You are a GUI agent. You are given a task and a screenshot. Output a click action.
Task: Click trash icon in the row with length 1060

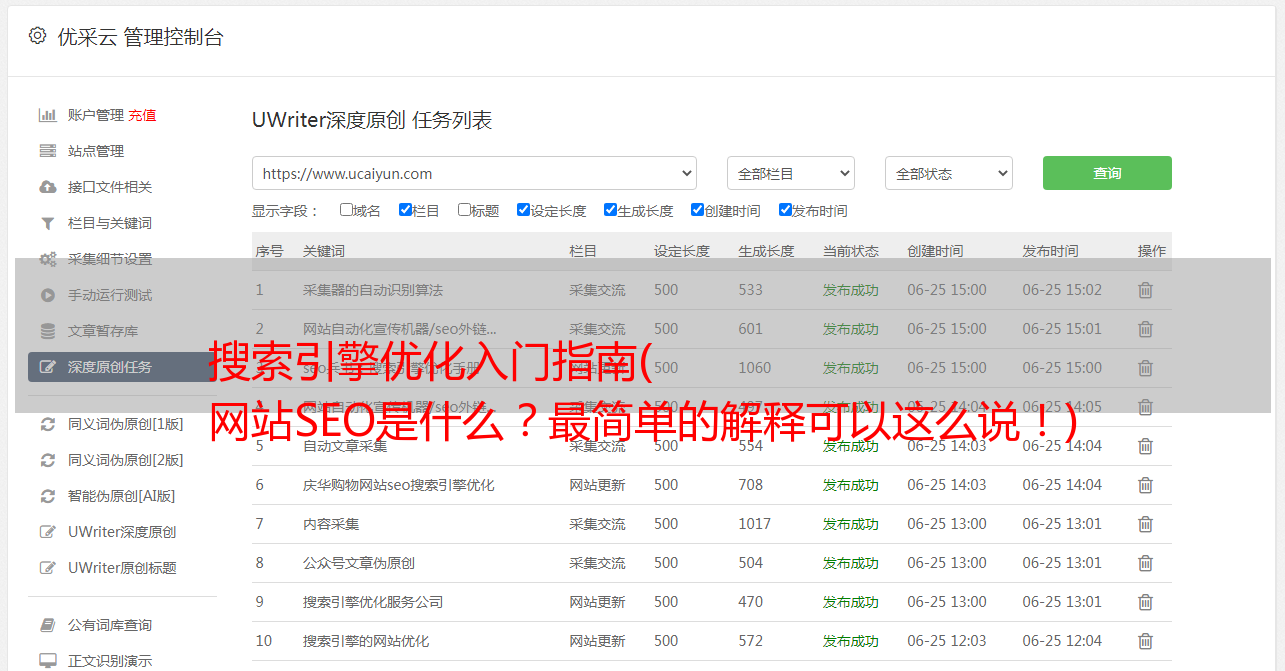(1145, 368)
